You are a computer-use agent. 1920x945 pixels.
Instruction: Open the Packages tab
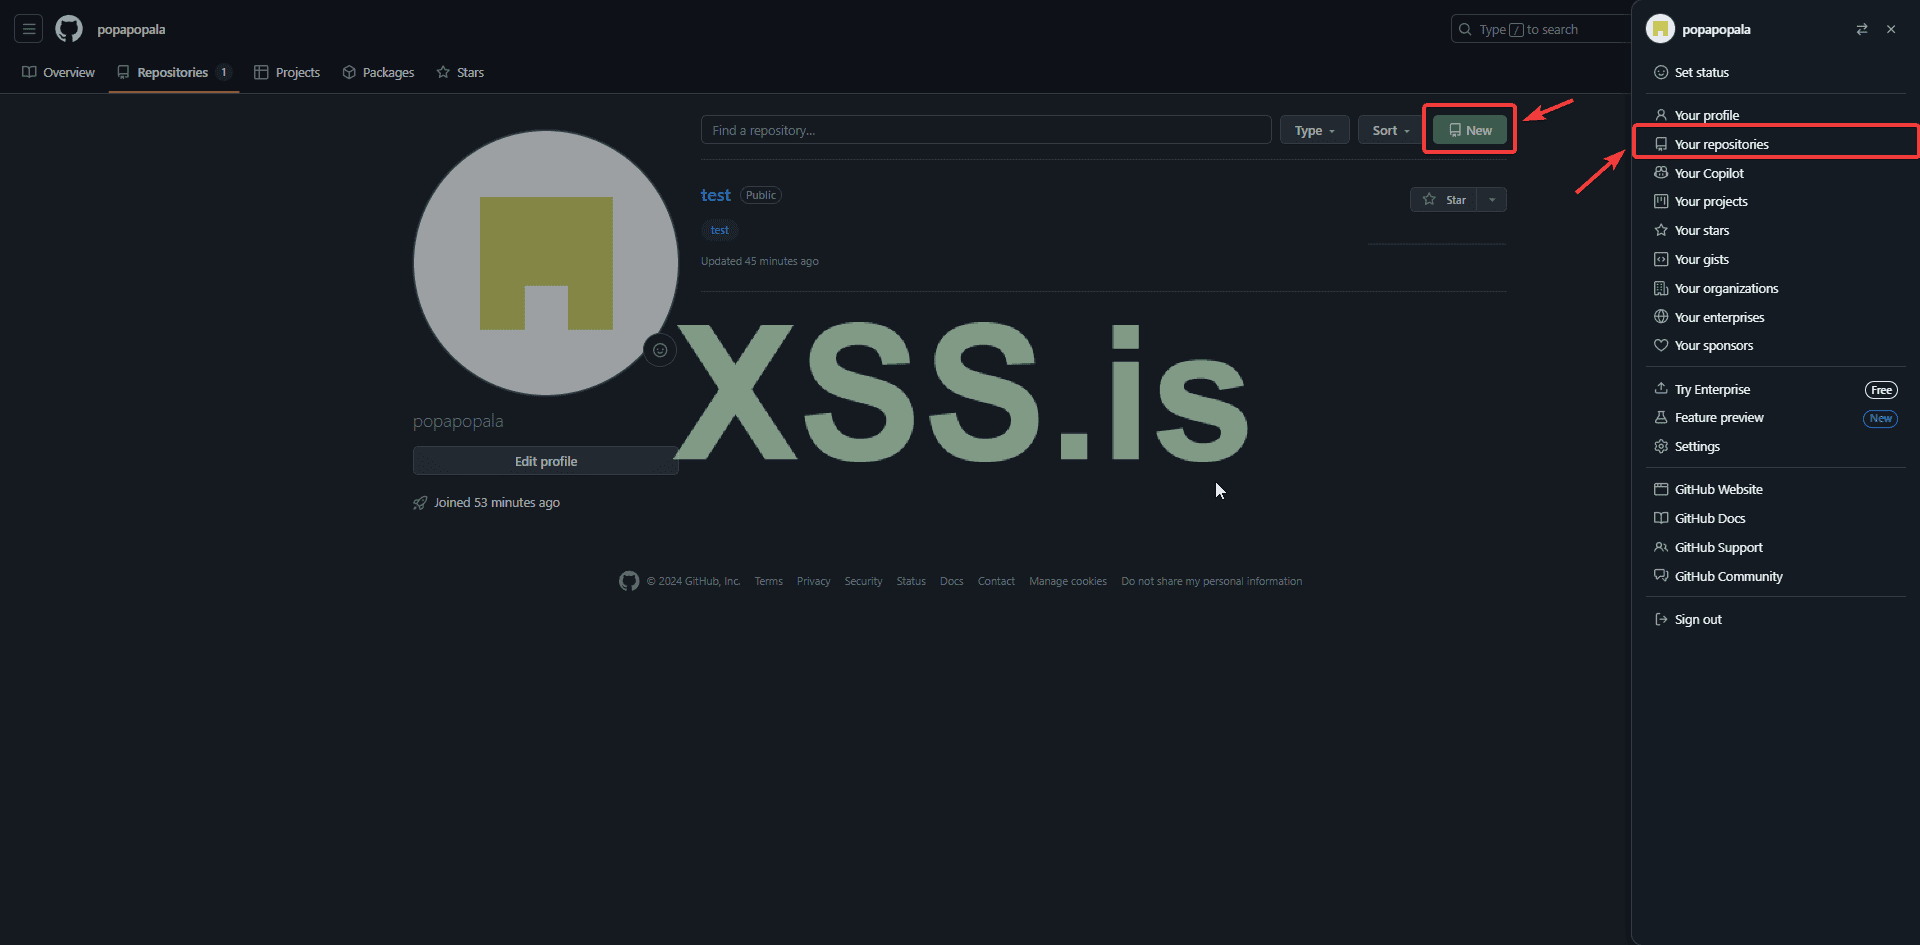coord(378,72)
